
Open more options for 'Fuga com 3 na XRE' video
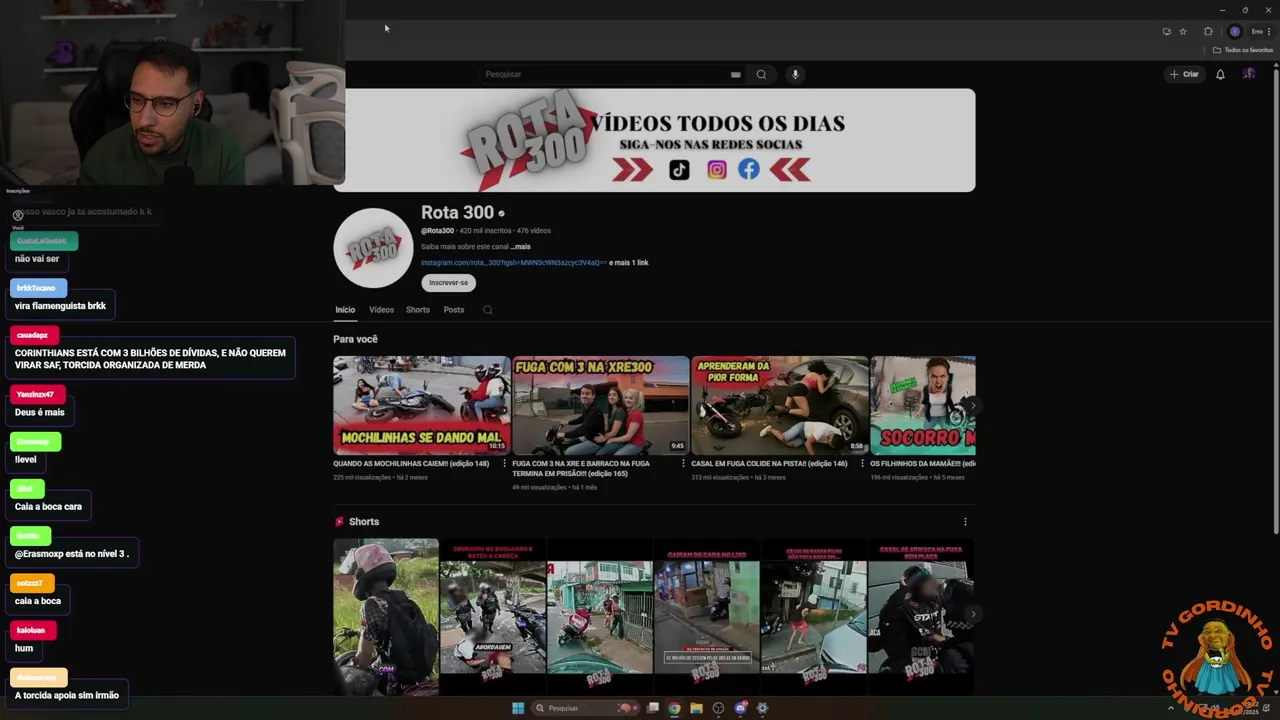[683, 464]
